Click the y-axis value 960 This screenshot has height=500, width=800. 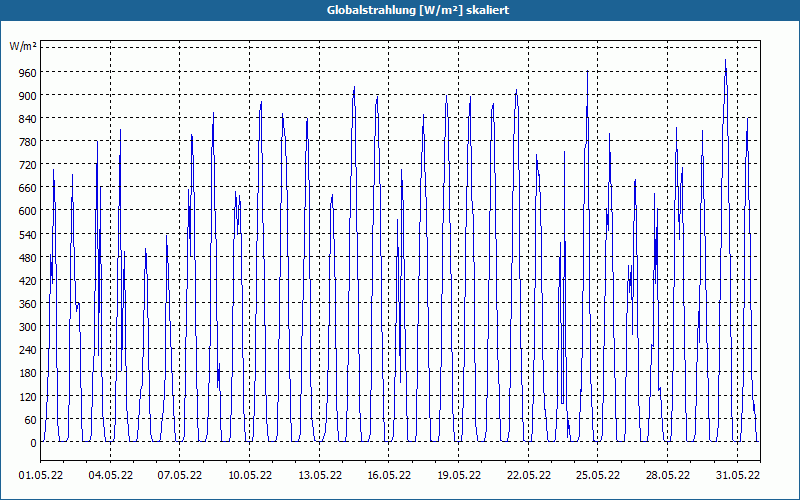pyautogui.click(x=28, y=73)
